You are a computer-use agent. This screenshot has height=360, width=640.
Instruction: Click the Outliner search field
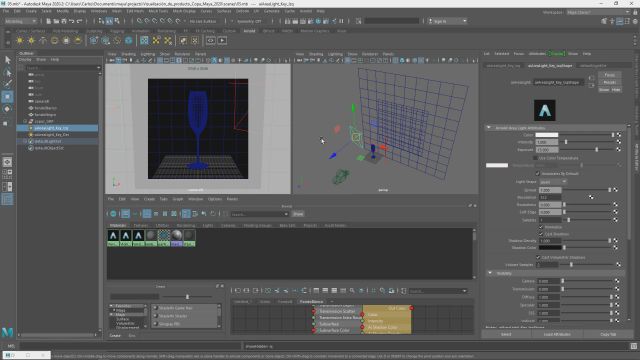[x=62, y=68]
